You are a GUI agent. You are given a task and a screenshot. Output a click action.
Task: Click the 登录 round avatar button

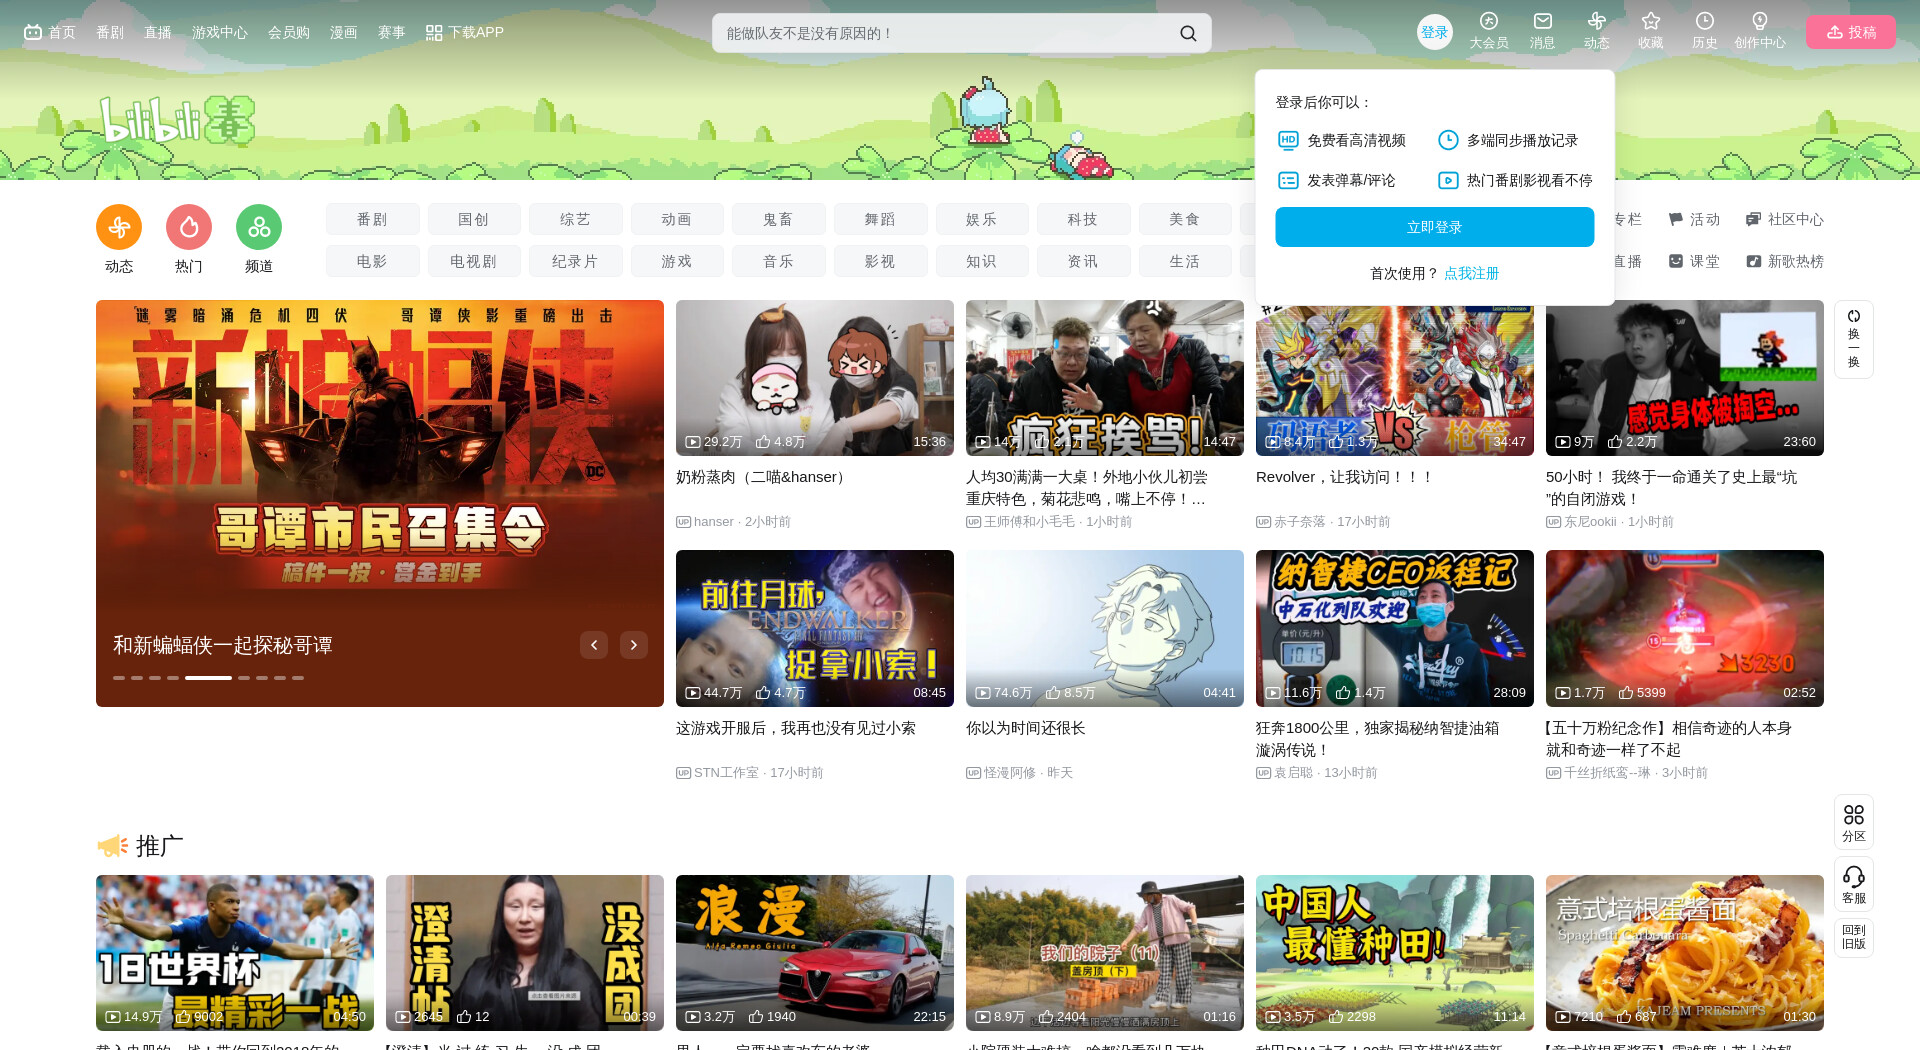(1434, 32)
